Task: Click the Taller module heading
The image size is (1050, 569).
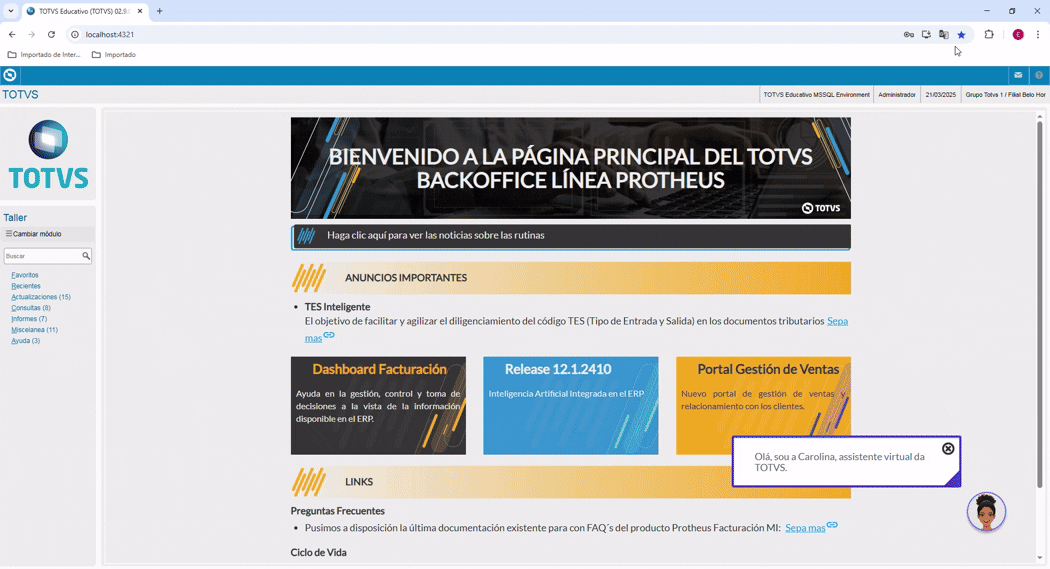Action: click(15, 218)
